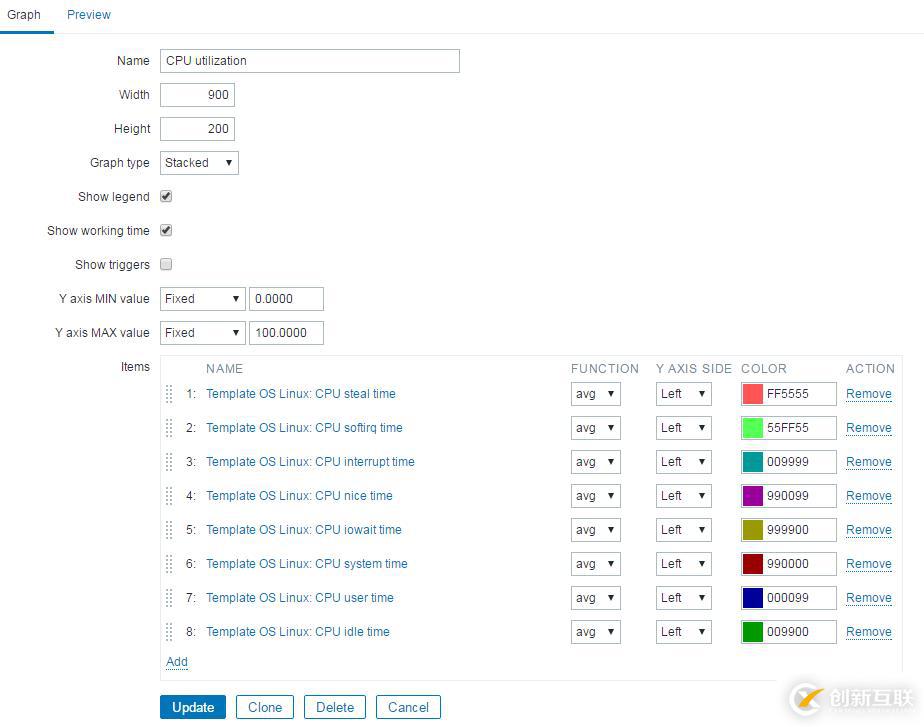
Task: Switch to the Preview tab
Action: [88, 15]
